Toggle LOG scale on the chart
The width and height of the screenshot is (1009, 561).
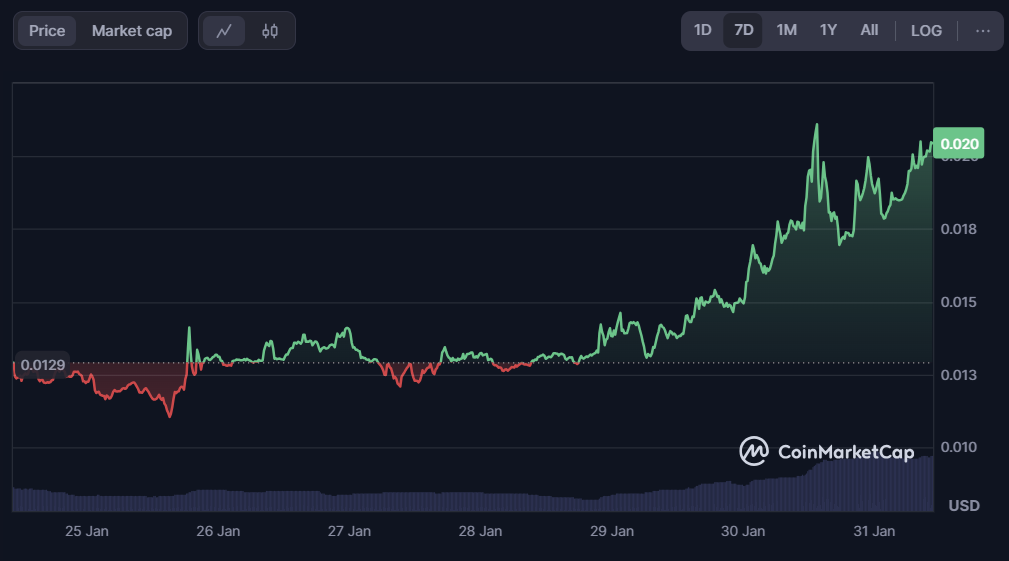926,30
